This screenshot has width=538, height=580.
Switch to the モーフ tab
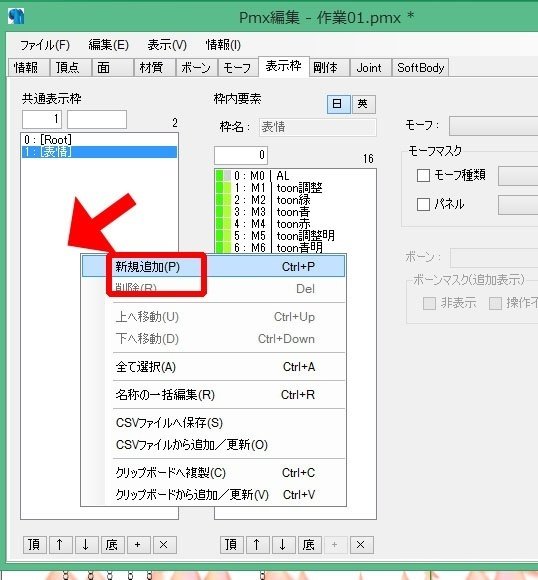point(238,68)
